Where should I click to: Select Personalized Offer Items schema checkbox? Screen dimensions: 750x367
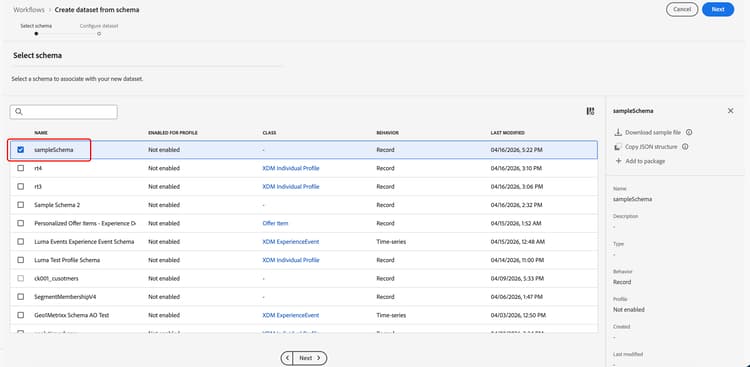[21, 223]
